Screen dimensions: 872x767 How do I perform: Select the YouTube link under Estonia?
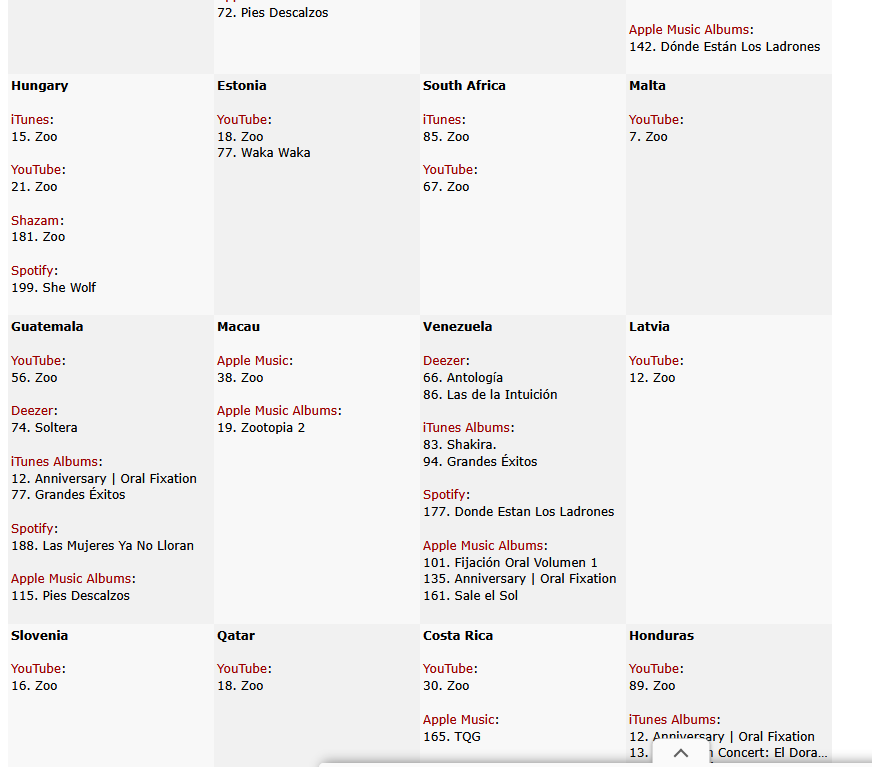tap(242, 119)
